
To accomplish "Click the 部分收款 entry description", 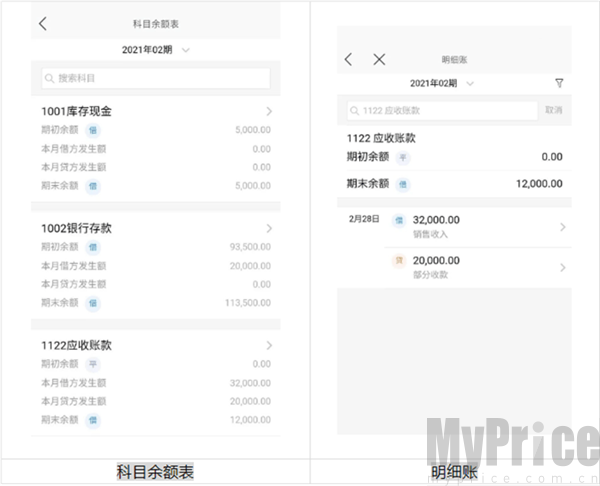I will click(x=430, y=275).
